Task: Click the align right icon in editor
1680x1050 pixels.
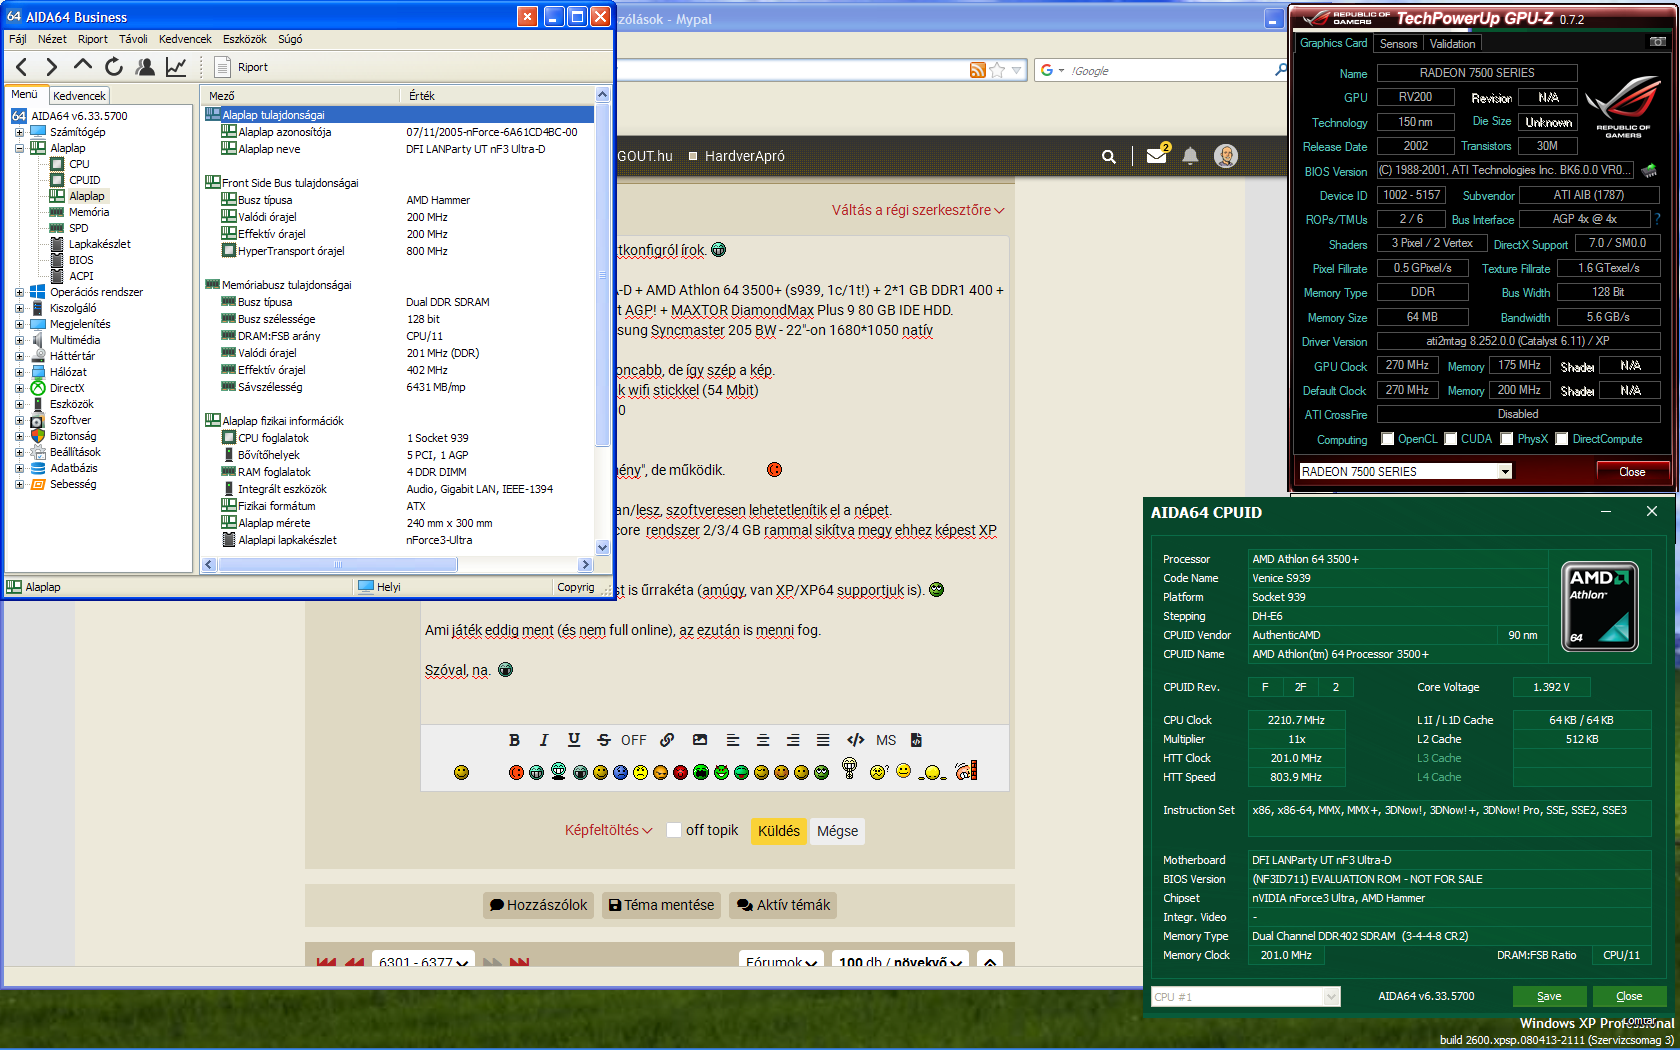Action: [793, 740]
